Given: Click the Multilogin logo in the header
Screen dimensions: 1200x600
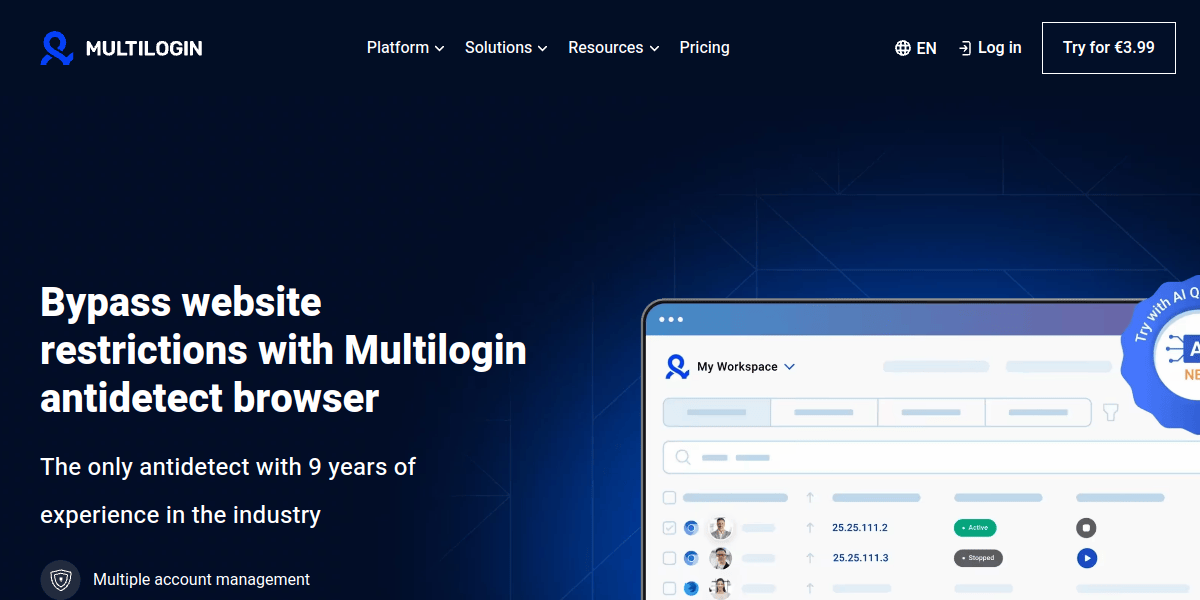Looking at the screenshot, I should point(121,48).
